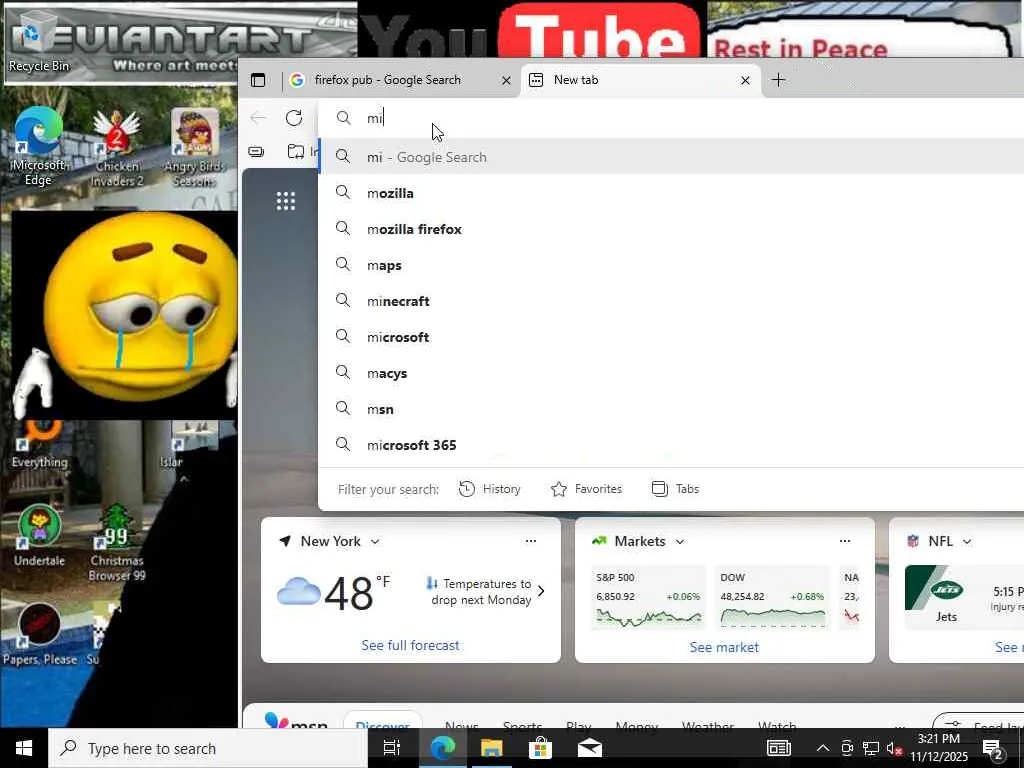
Task: Open the imported favorites folder icon
Action: 296,152
